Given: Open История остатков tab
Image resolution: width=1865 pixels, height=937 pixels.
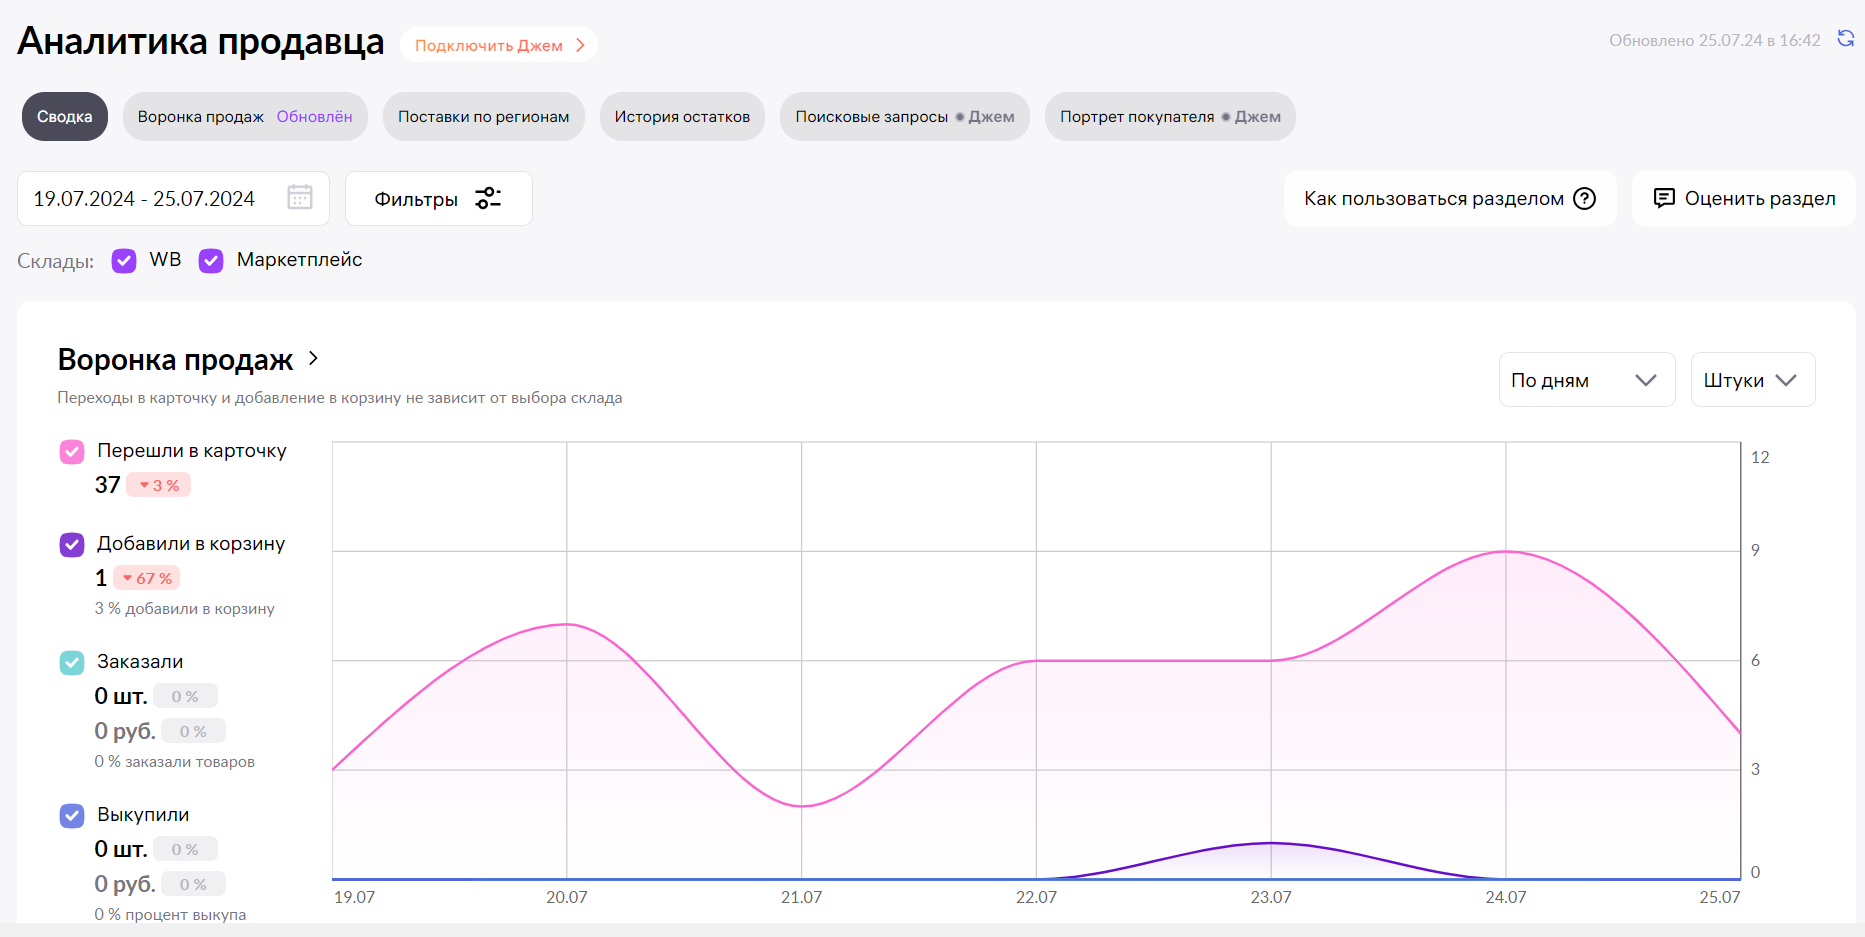Looking at the screenshot, I should click(682, 117).
